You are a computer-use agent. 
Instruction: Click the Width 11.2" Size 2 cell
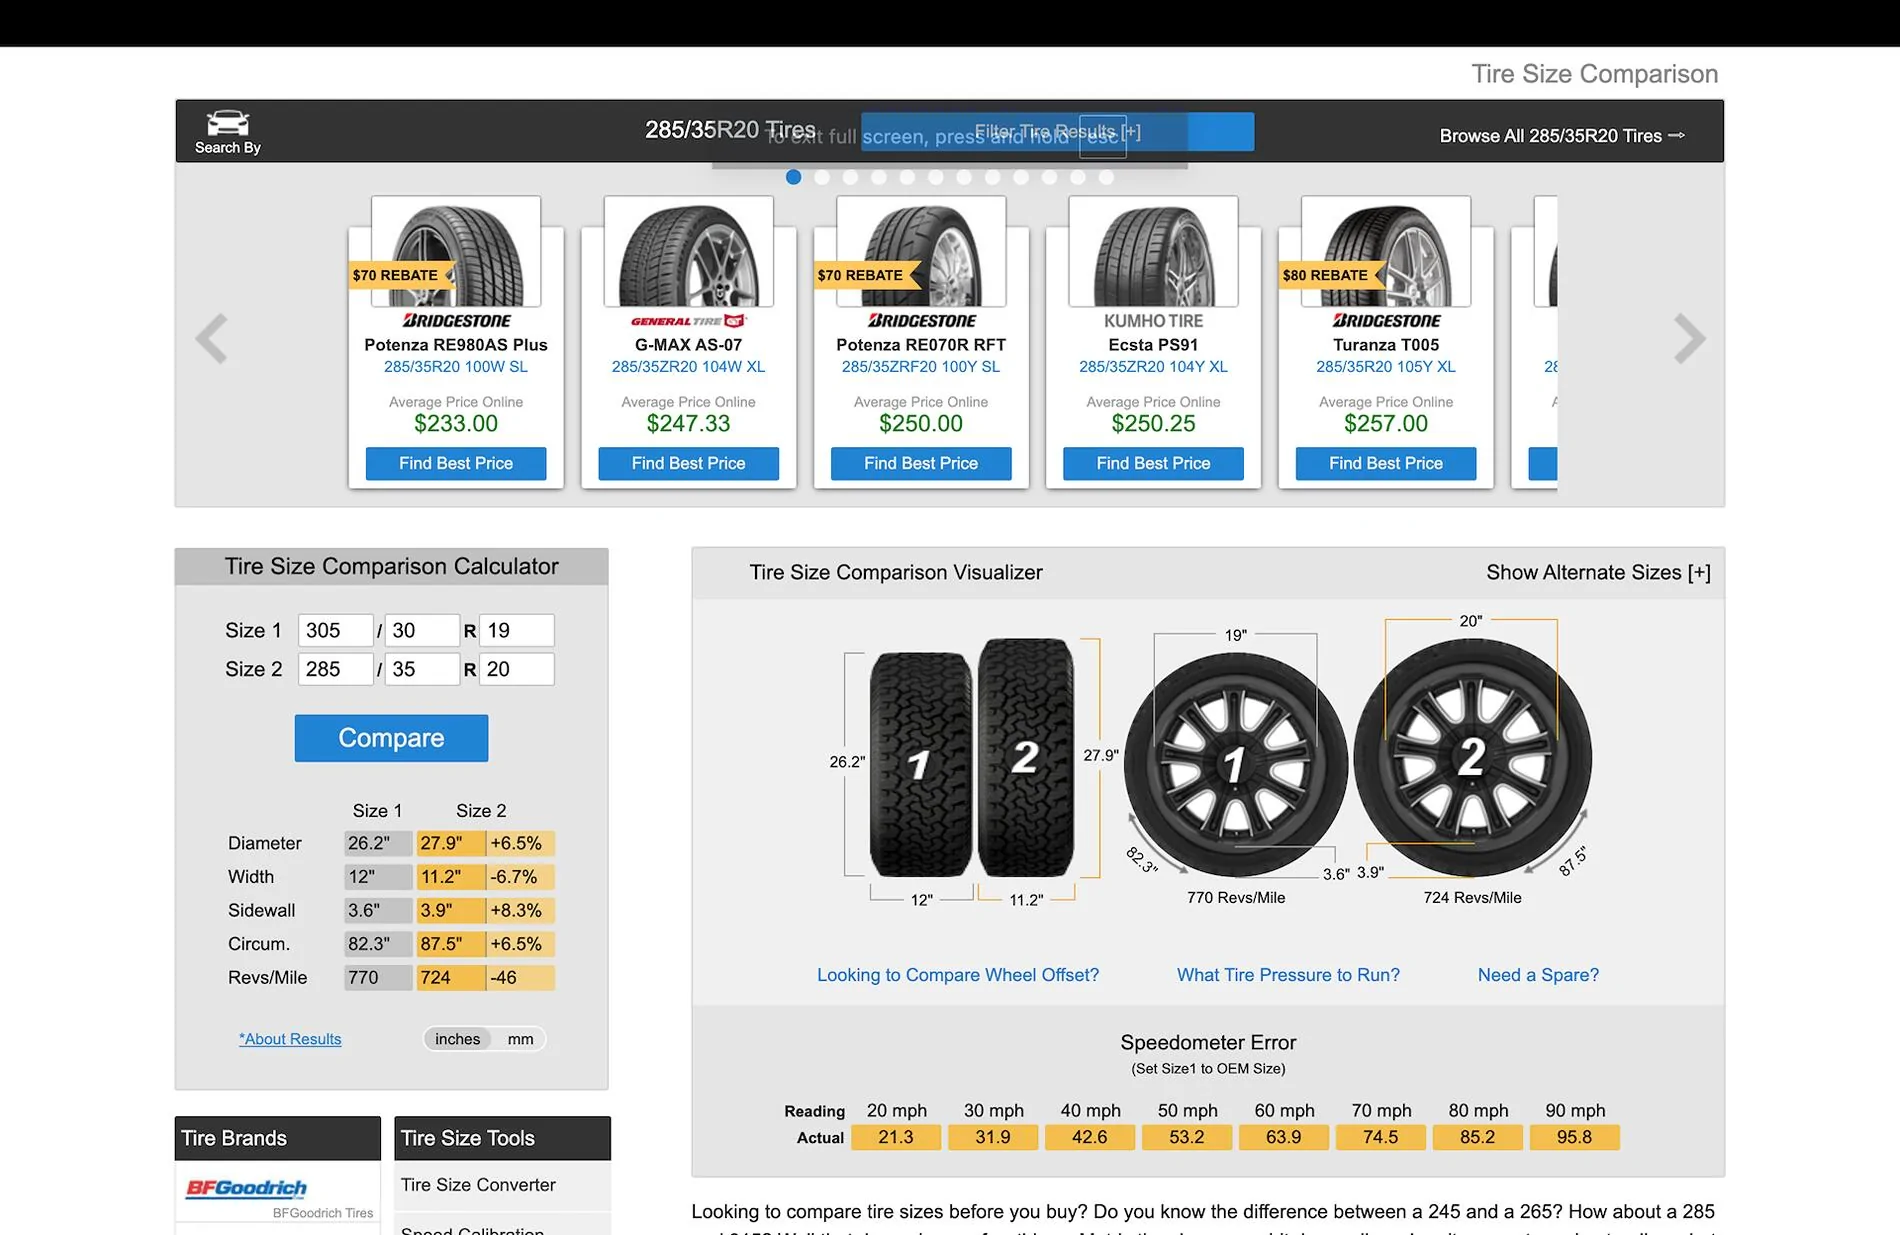tap(450, 877)
